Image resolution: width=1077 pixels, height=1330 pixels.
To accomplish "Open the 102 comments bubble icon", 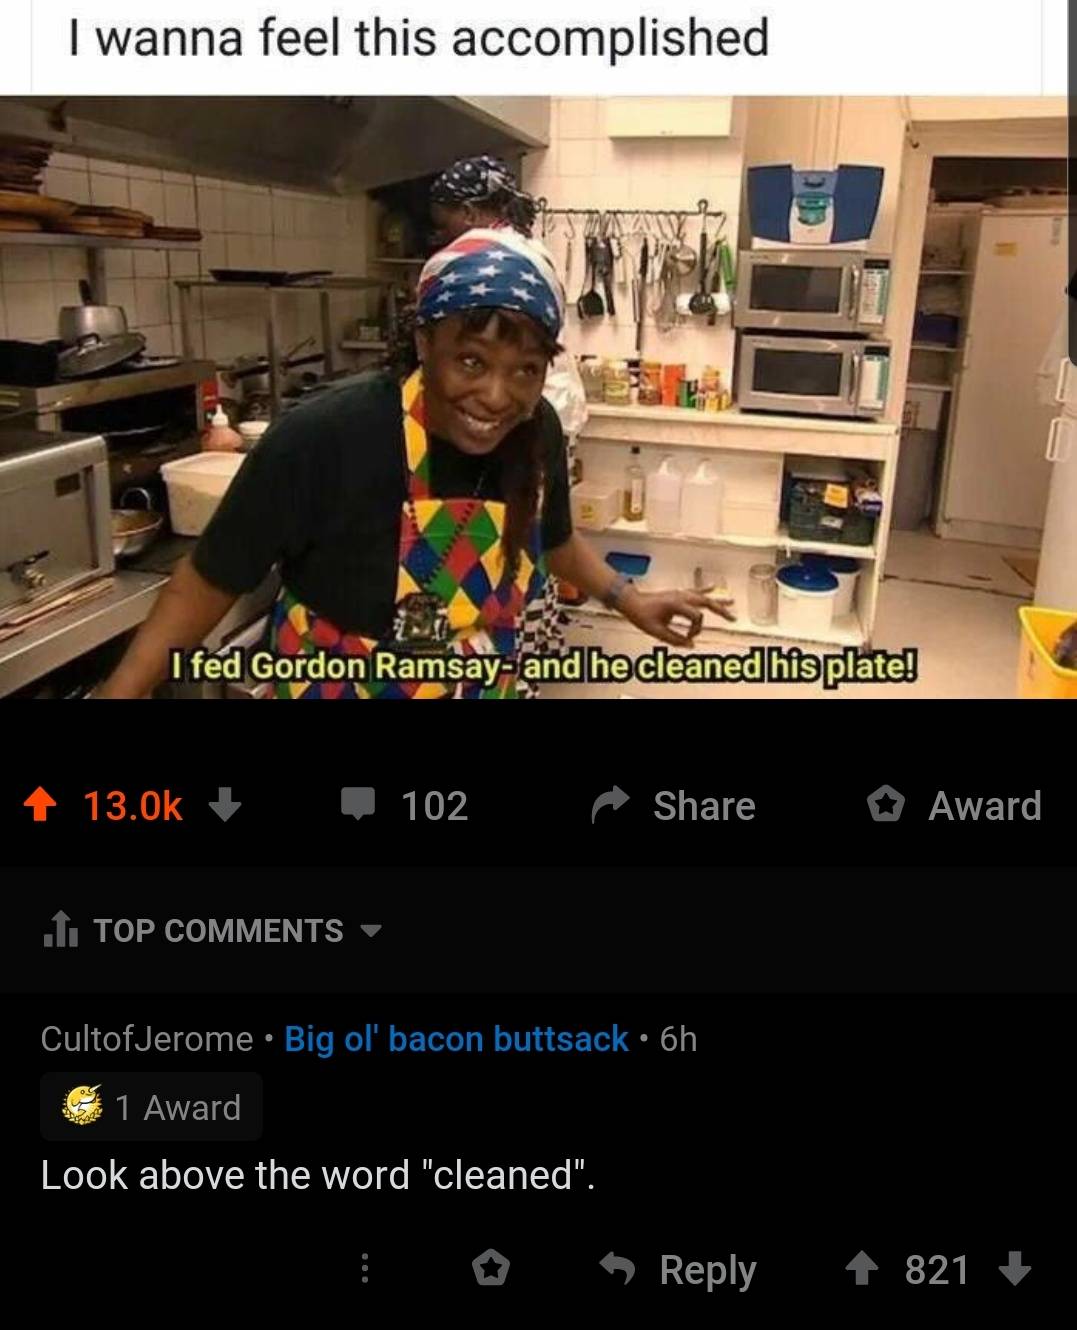I will 357,805.
